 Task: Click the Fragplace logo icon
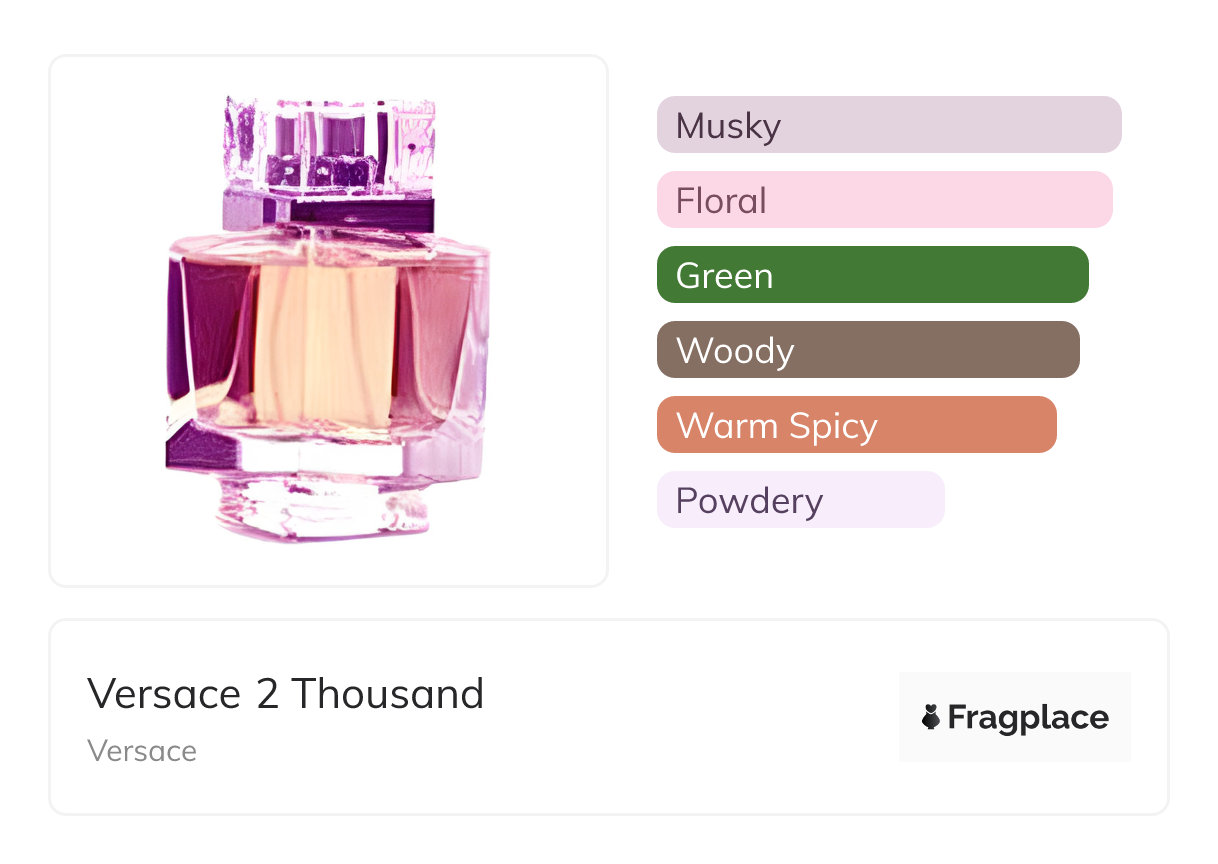pos(931,717)
